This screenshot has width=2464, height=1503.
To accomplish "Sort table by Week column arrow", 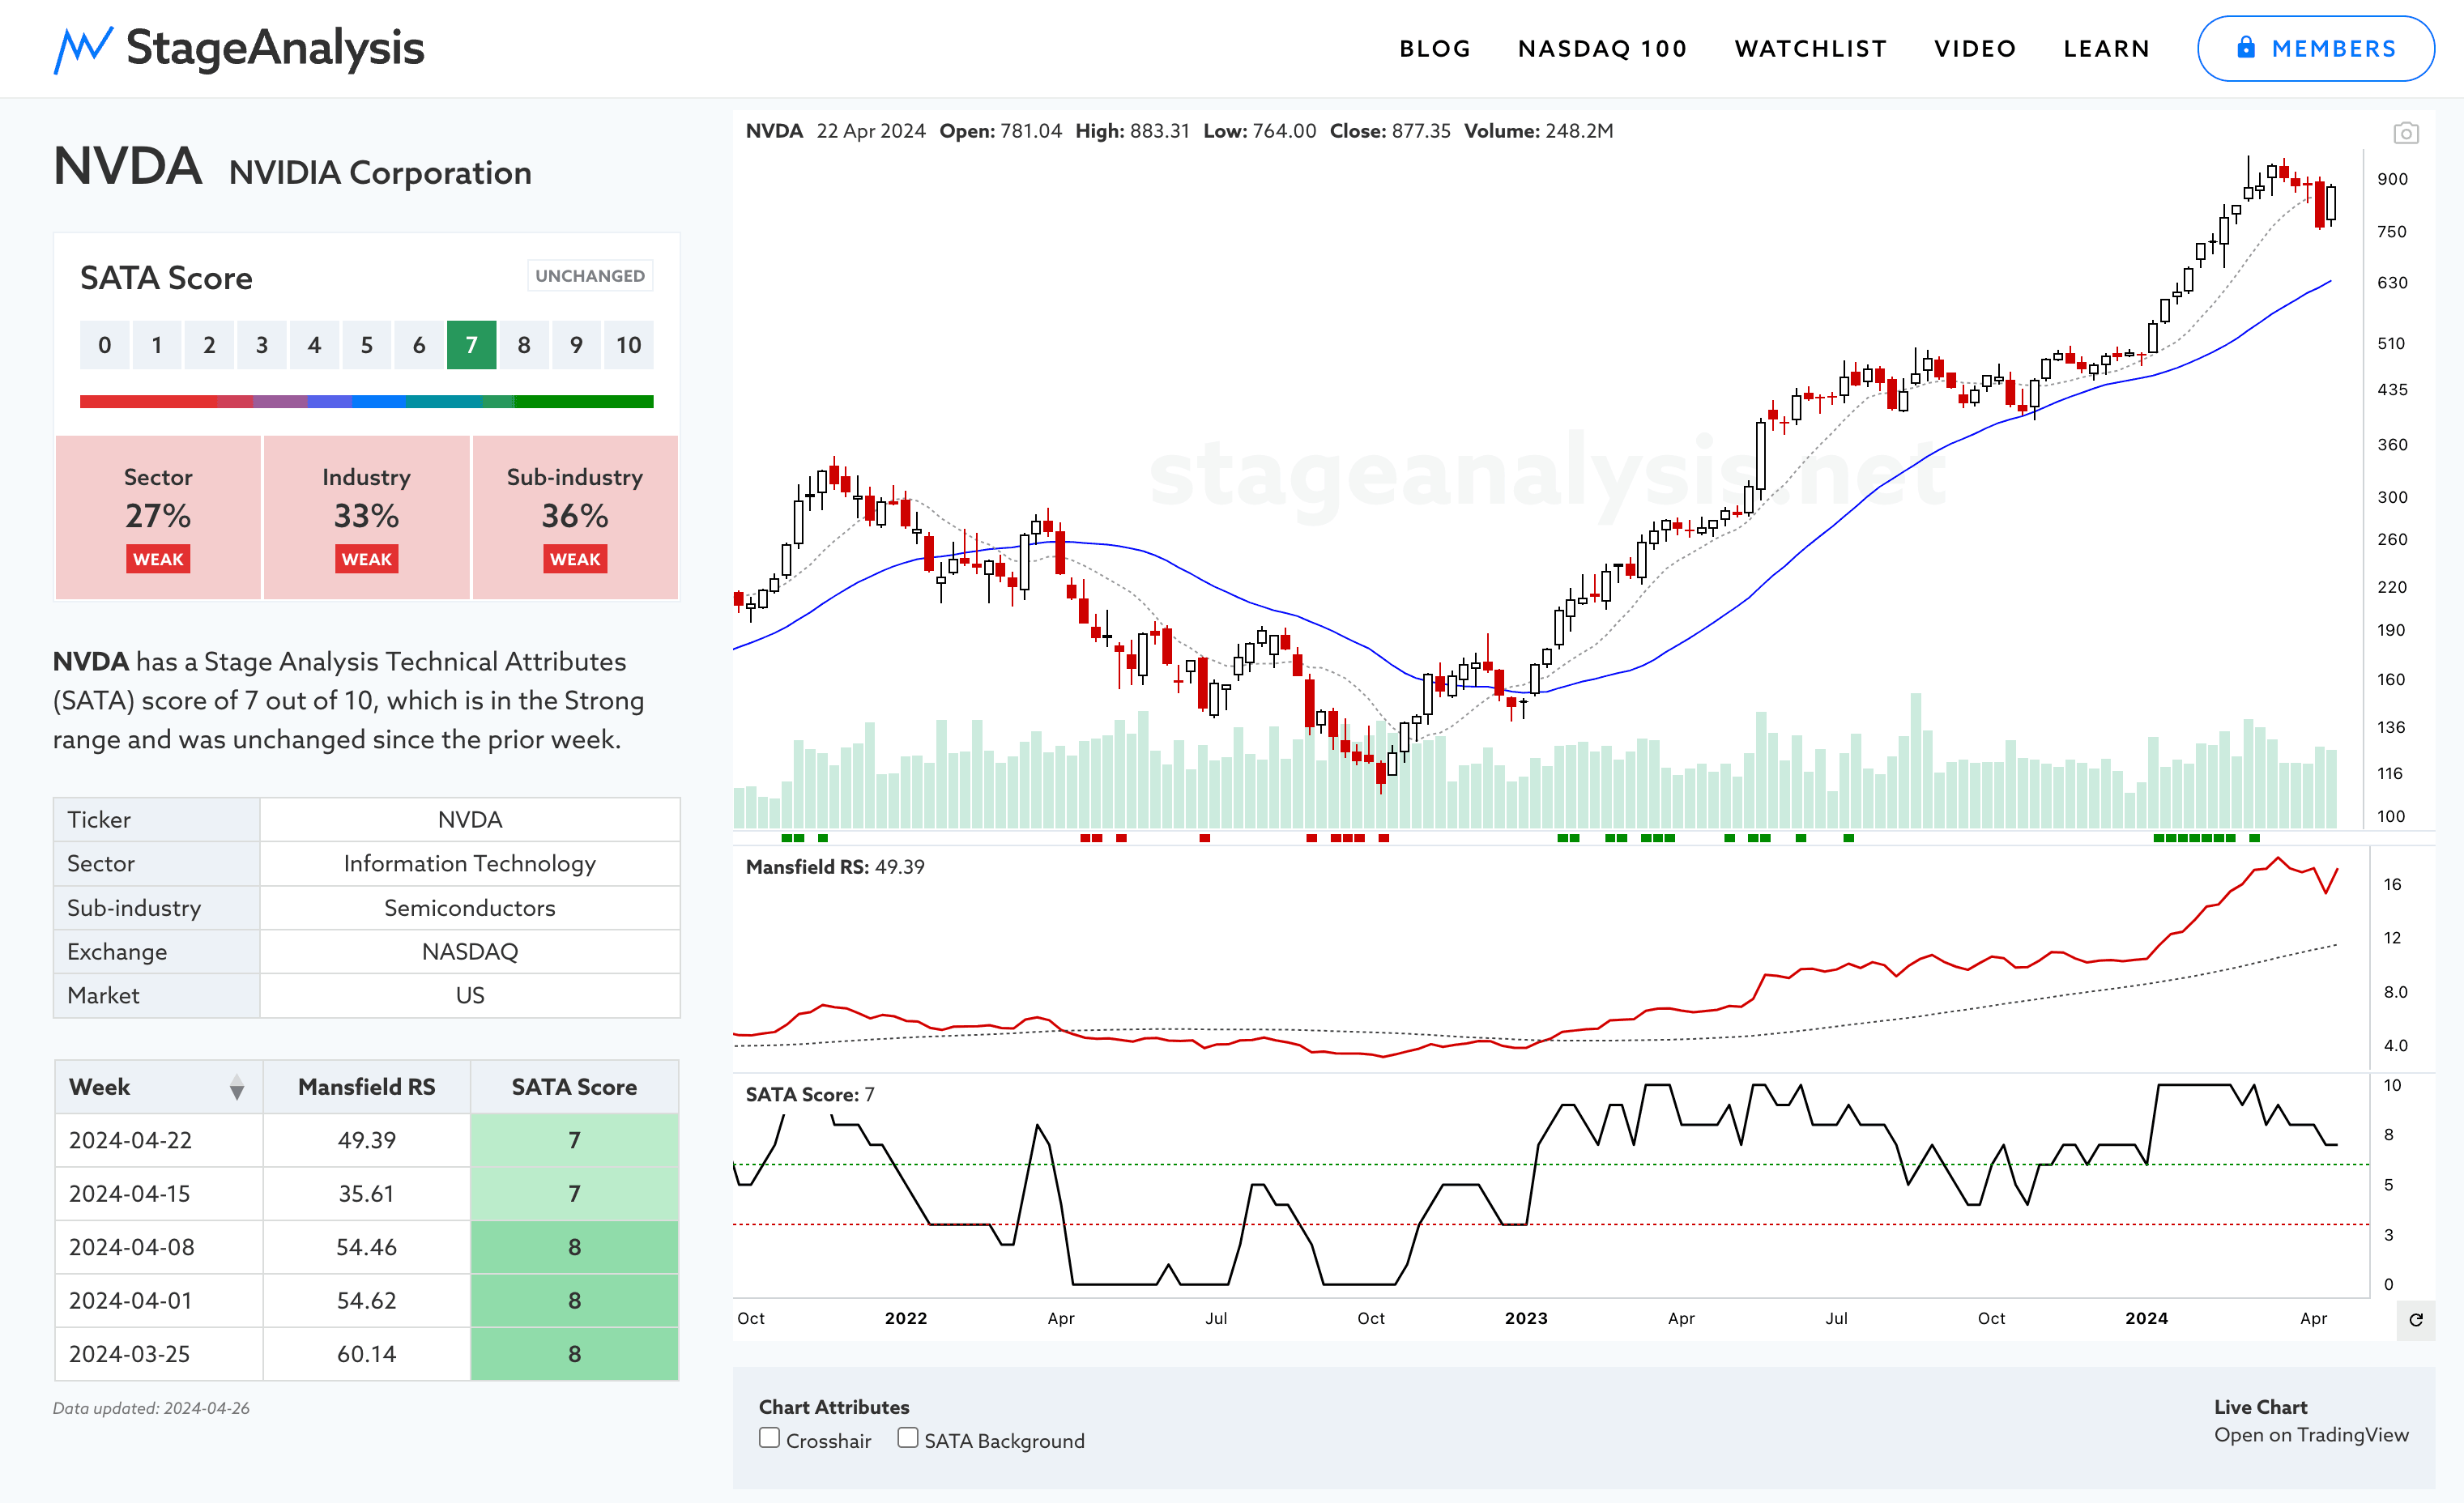I will [x=236, y=1087].
